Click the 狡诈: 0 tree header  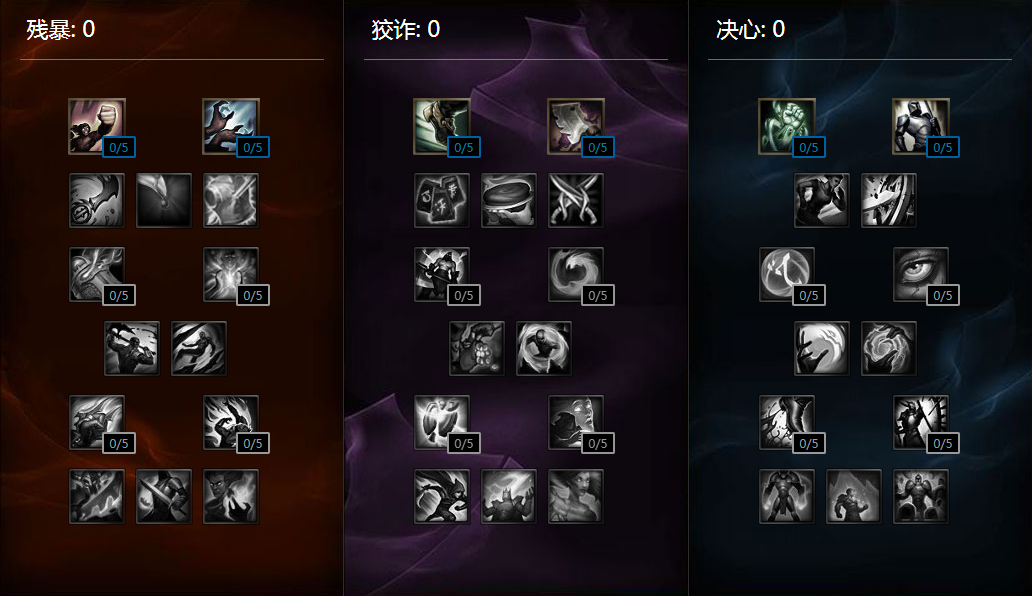pyautogui.click(x=405, y=30)
